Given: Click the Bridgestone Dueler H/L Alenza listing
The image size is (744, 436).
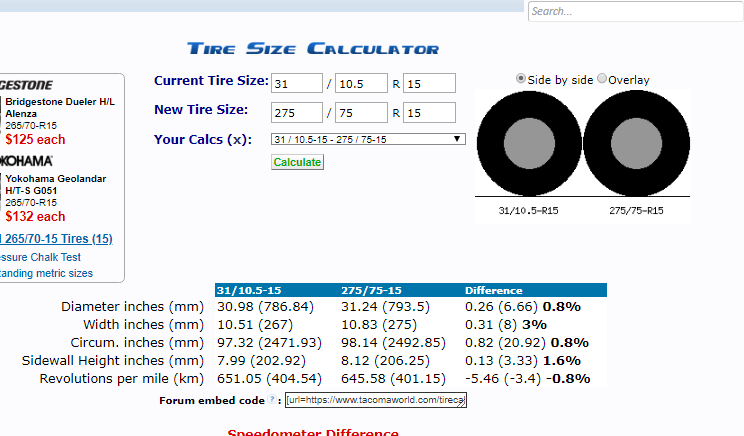Looking at the screenshot, I should point(62,107).
